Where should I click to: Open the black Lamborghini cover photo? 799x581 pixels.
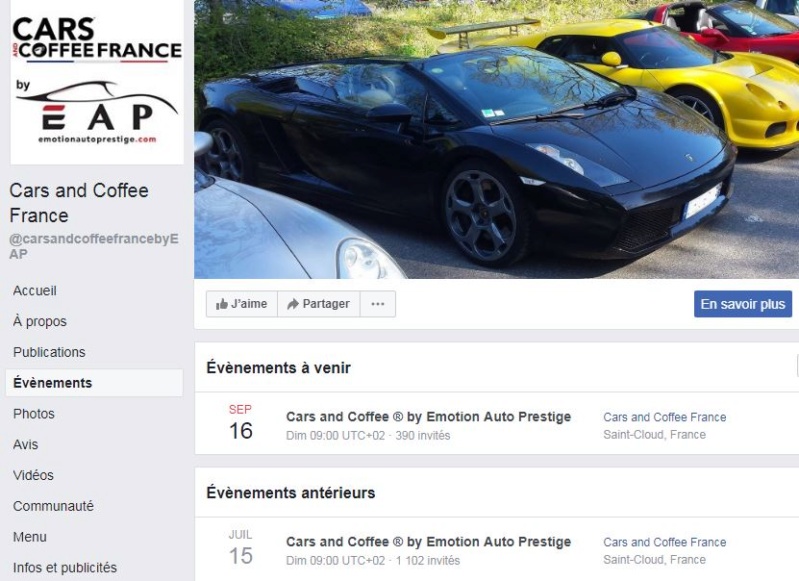pos(496,139)
